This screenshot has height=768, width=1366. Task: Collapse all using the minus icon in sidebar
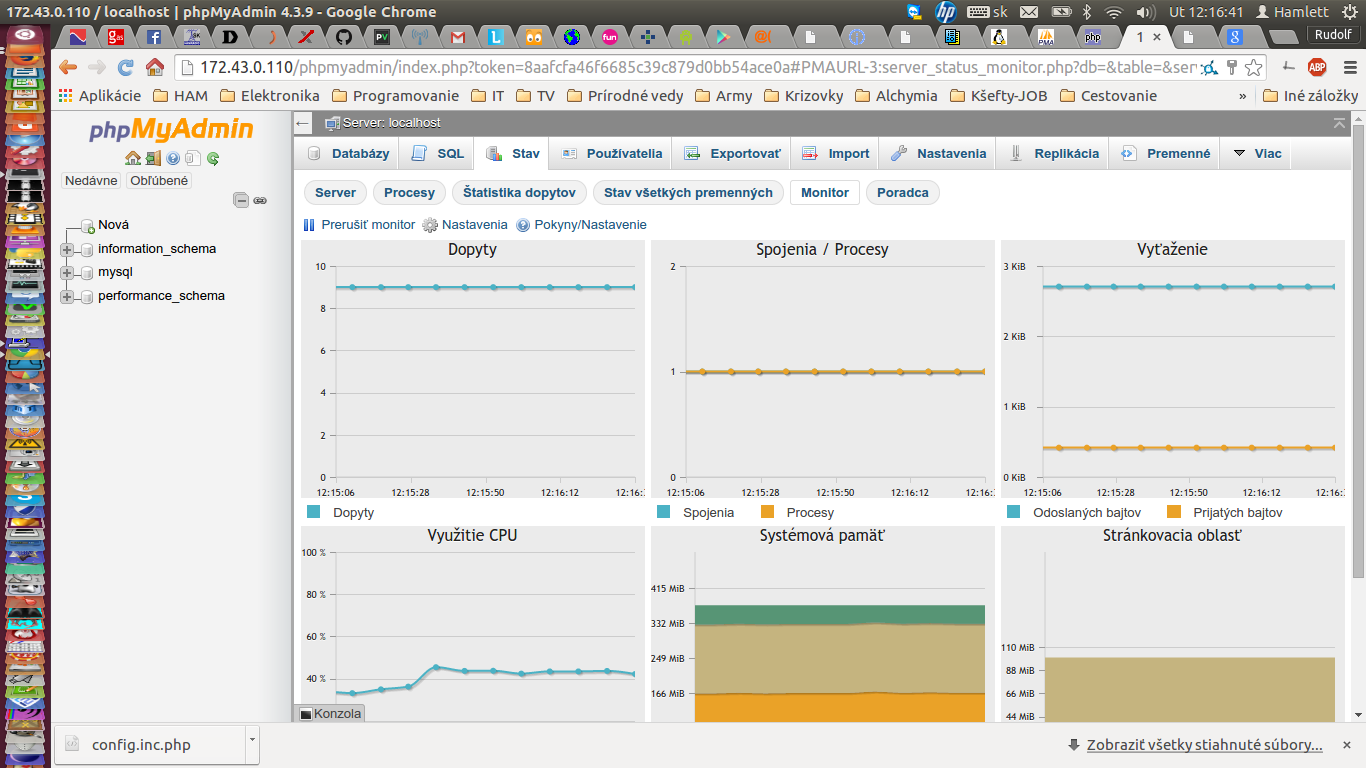[241, 200]
